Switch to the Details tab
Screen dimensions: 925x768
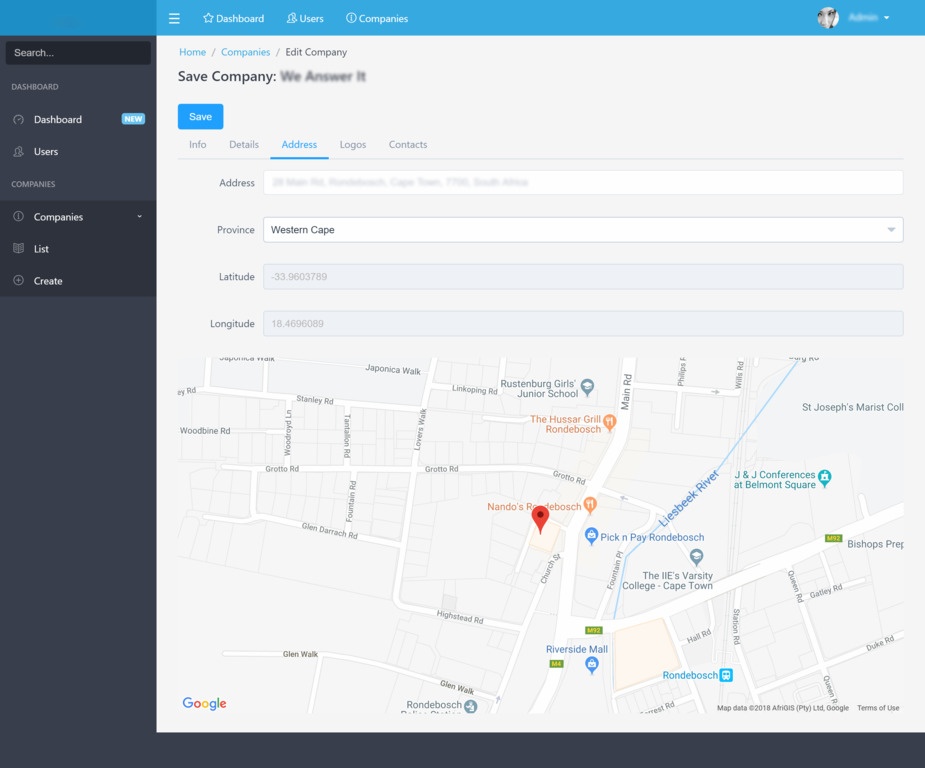pyautogui.click(x=244, y=145)
